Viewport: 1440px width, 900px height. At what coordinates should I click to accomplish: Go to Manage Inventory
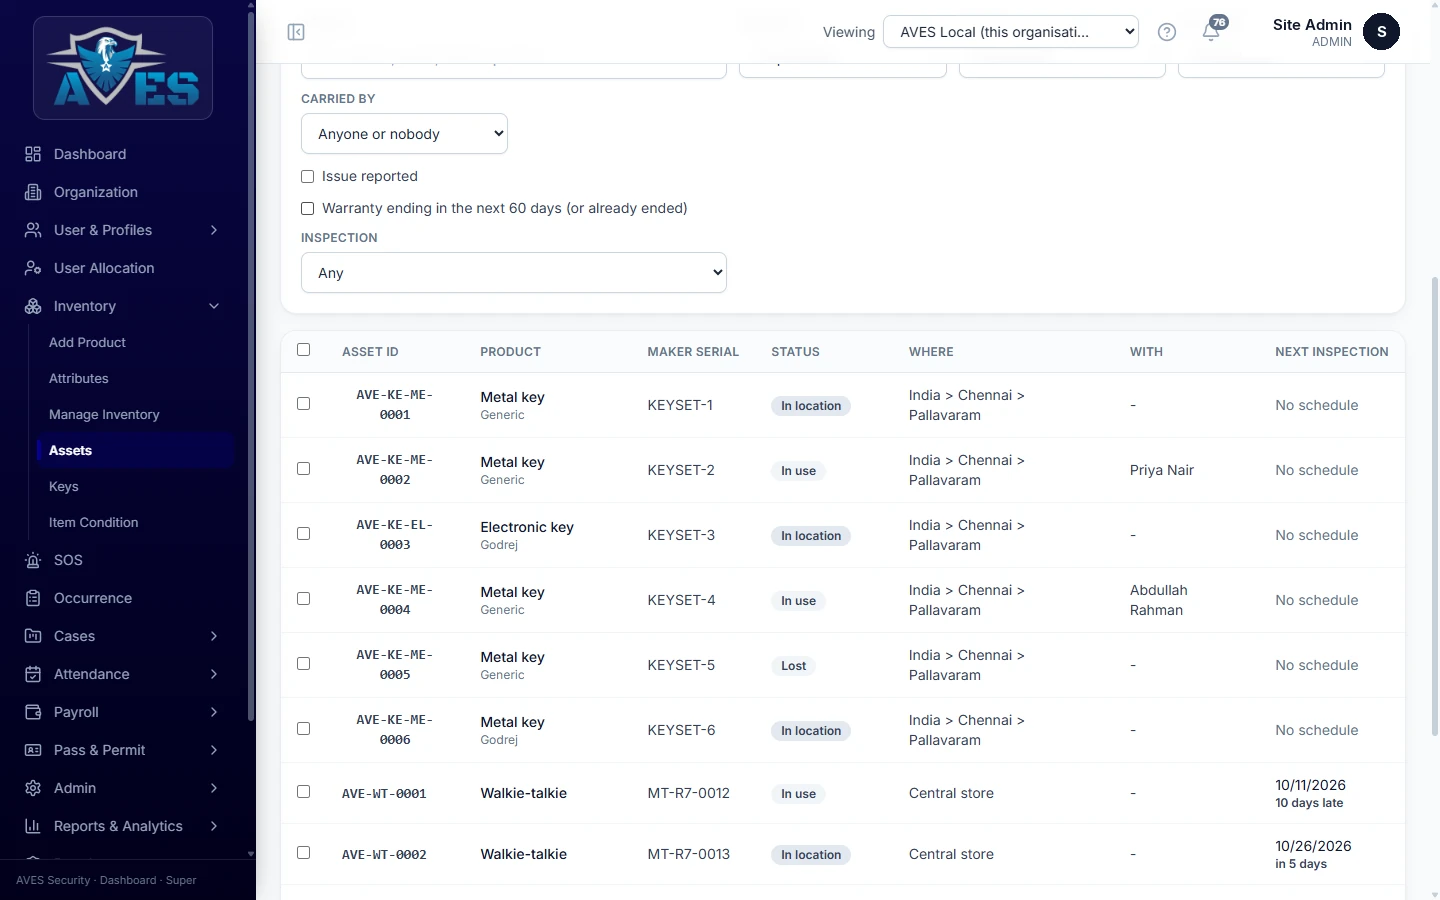pos(104,415)
